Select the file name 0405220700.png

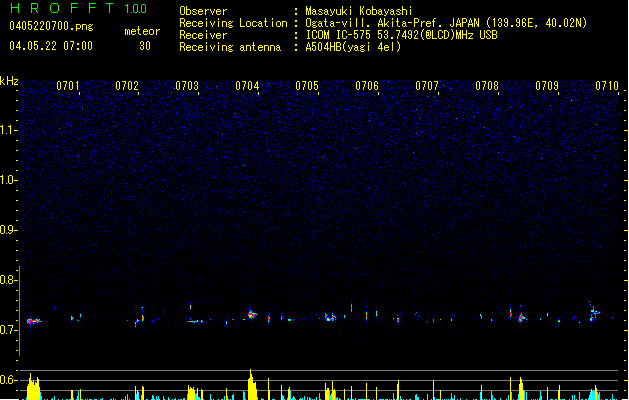tap(51, 26)
